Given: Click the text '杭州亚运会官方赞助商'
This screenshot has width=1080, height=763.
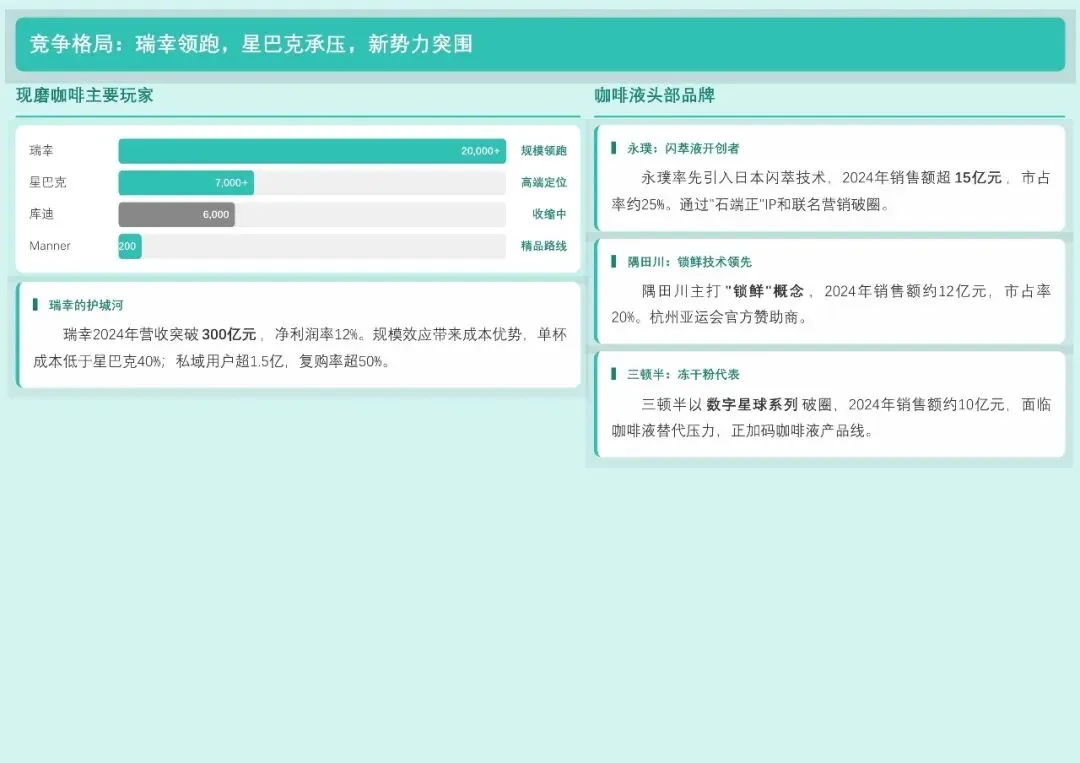Looking at the screenshot, I should click(x=724, y=317).
